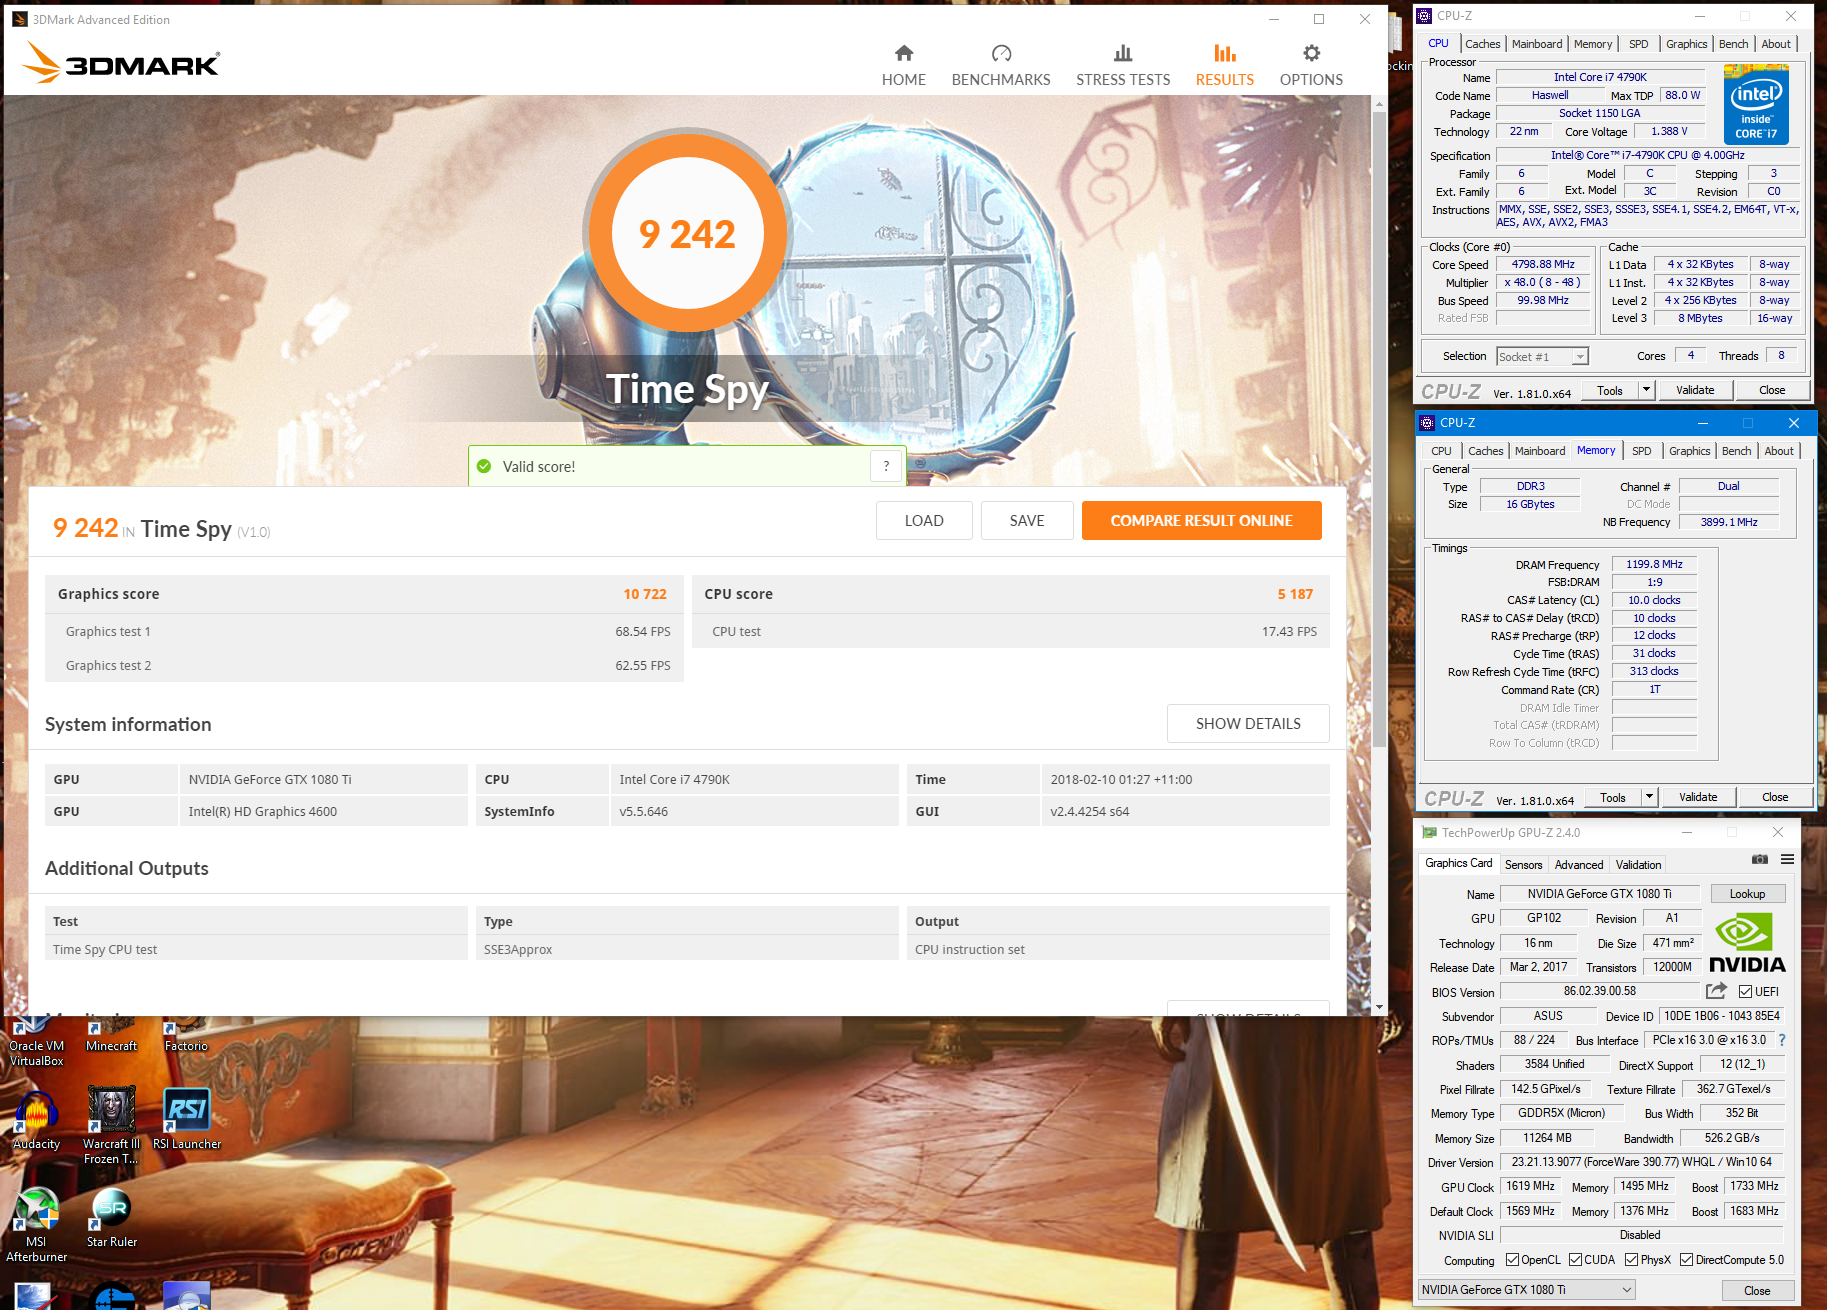Image resolution: width=1827 pixels, height=1310 pixels.
Task: Switch to Bench tab in lower CPU-Z window
Action: (1736, 451)
